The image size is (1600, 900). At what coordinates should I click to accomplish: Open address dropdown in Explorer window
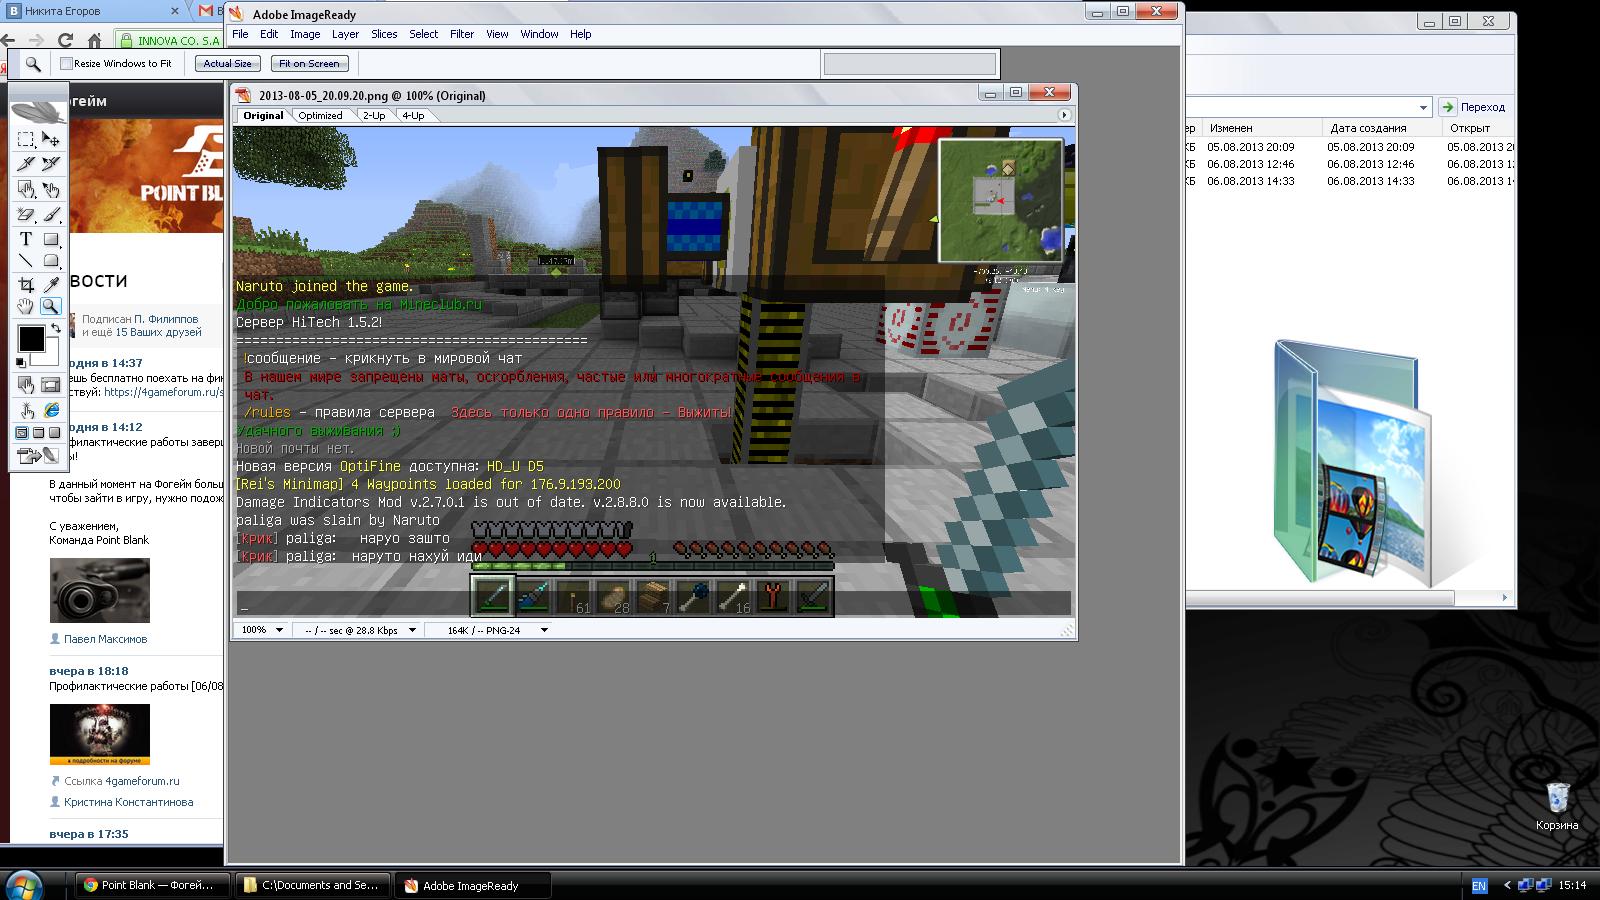click(1423, 107)
